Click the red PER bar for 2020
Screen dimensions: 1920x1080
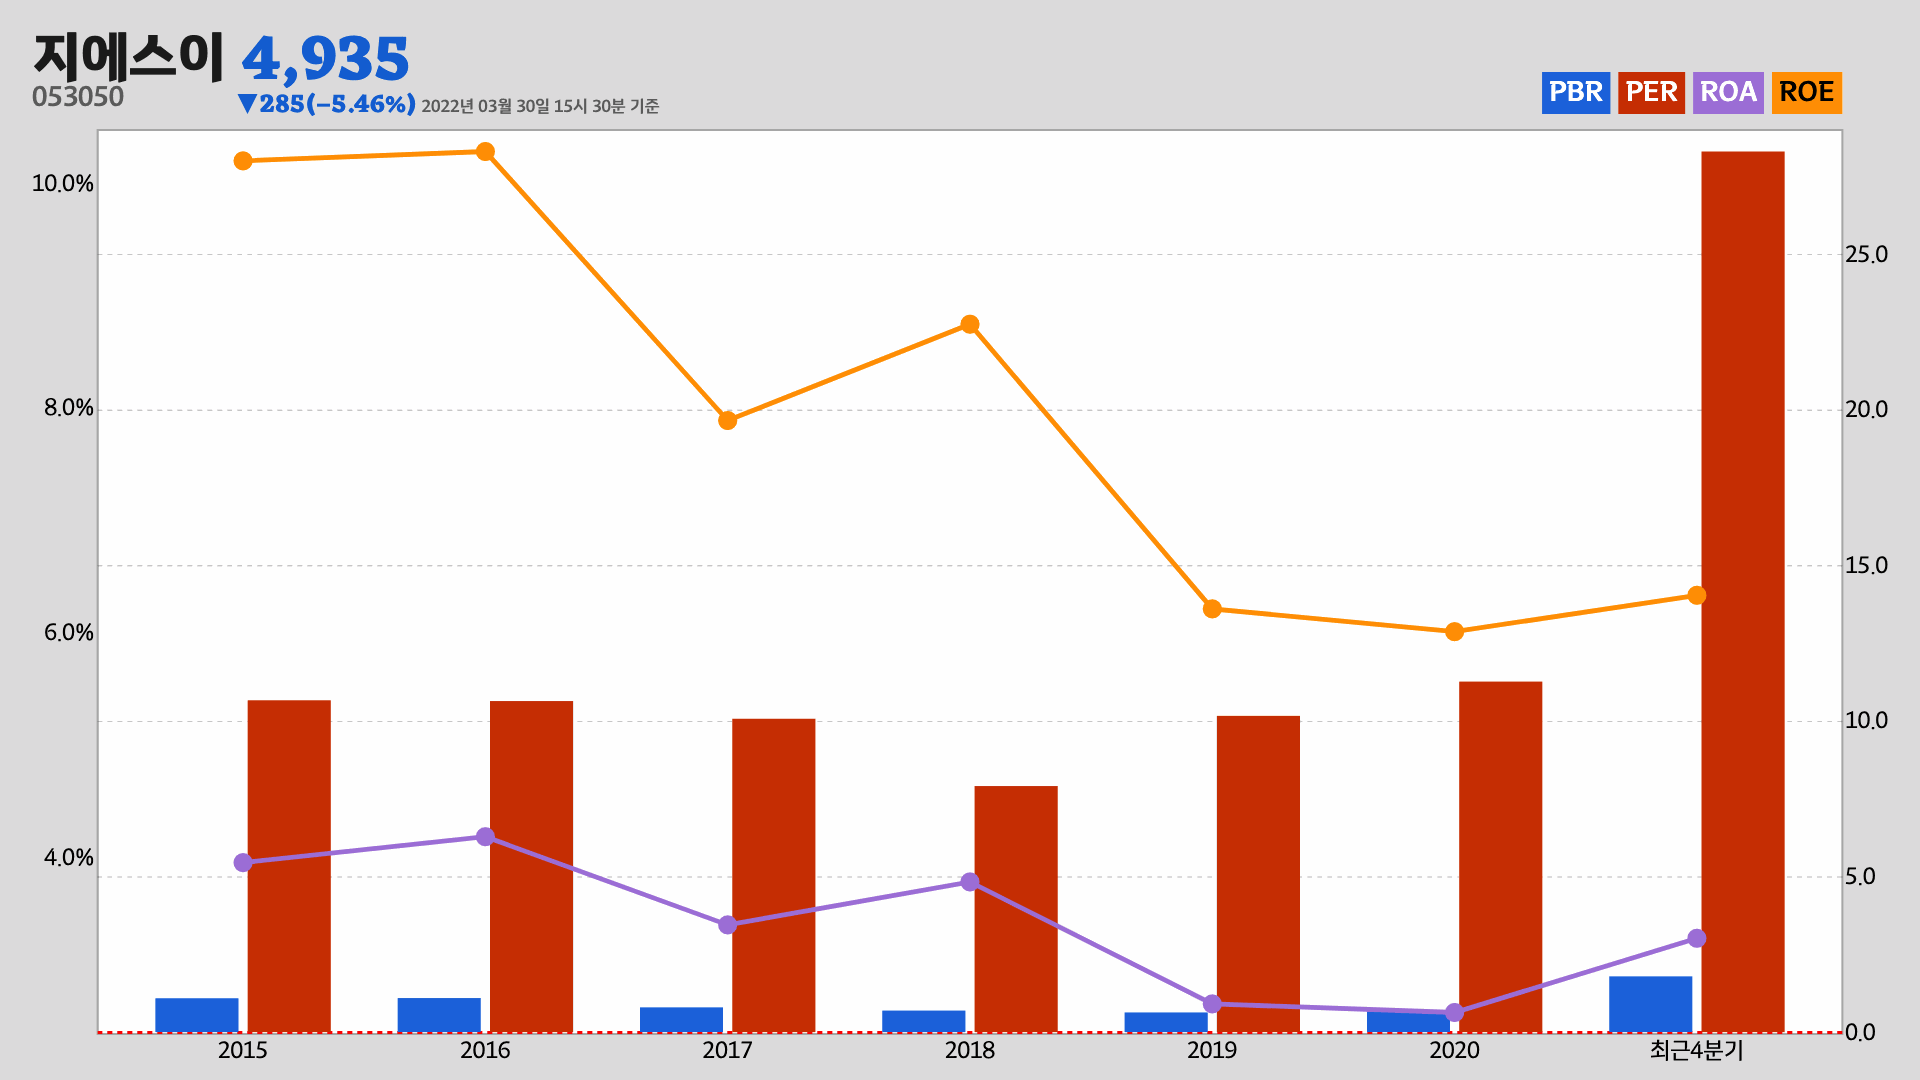1501,857
